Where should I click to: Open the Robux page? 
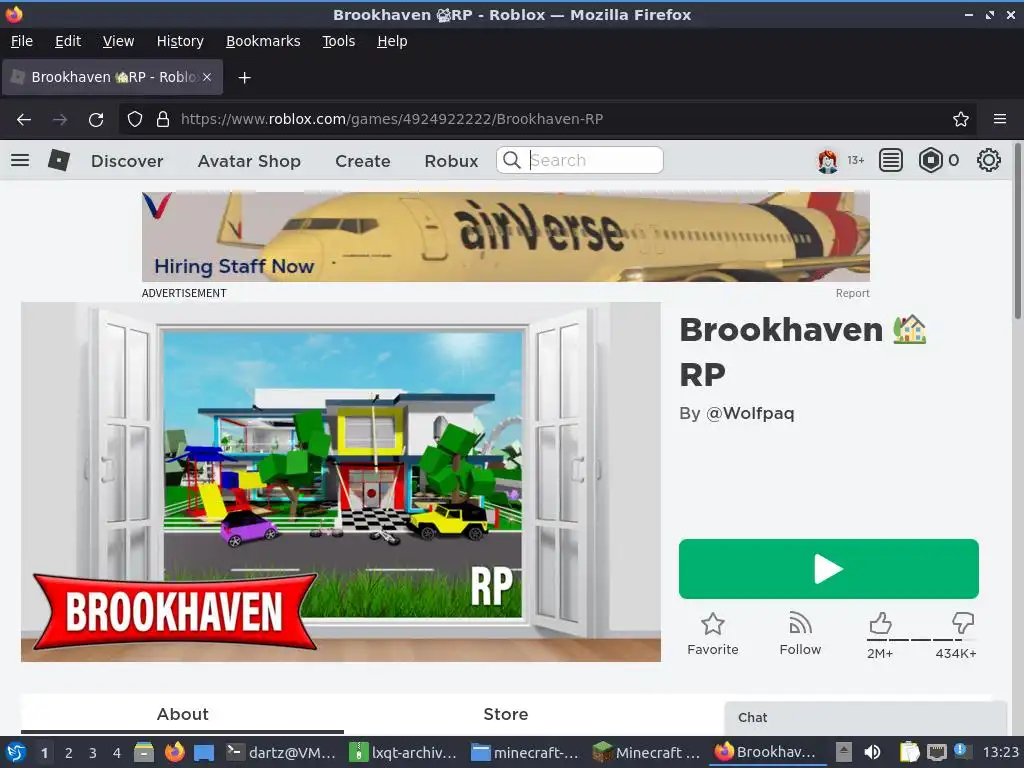pos(451,161)
